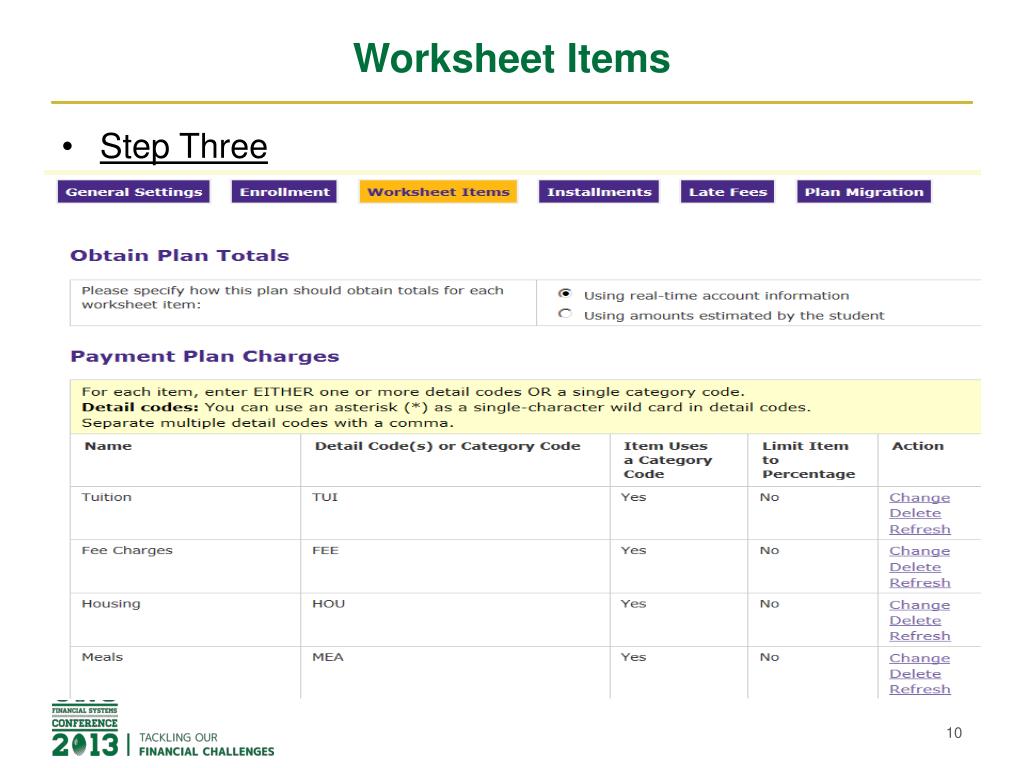Screen dimensions: 1024x768
Task: Delete the Meals worksheet item
Action: click(x=915, y=674)
